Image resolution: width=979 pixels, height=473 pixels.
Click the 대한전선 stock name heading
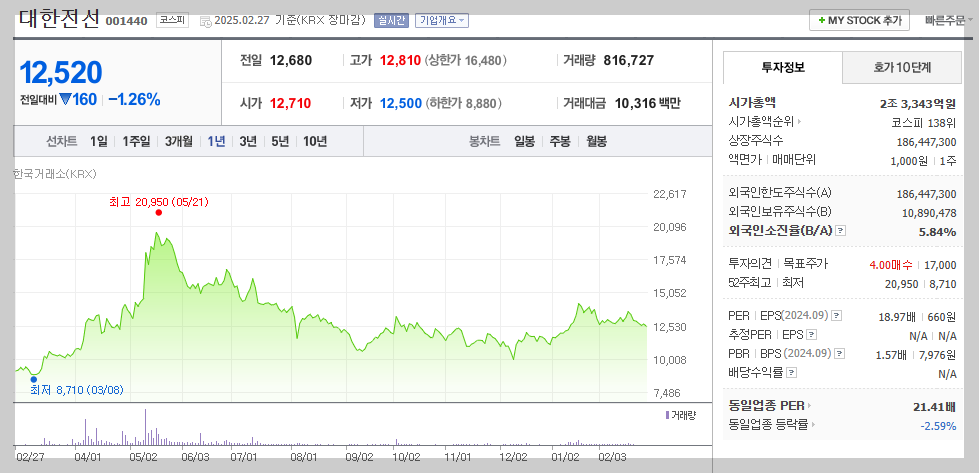tap(59, 18)
